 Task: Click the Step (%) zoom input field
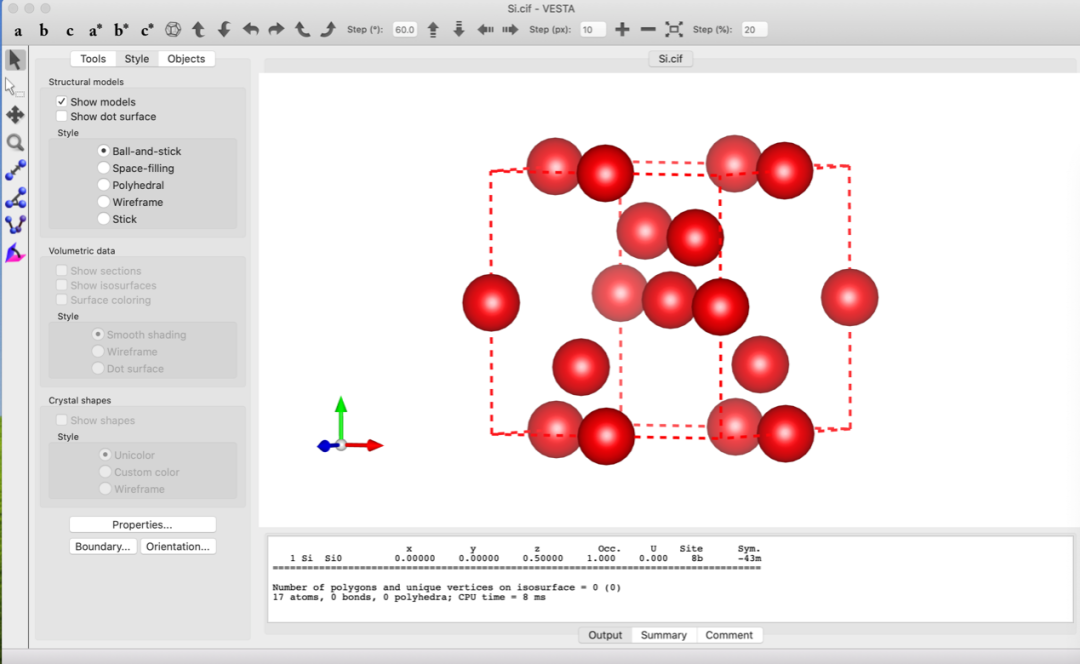point(754,30)
